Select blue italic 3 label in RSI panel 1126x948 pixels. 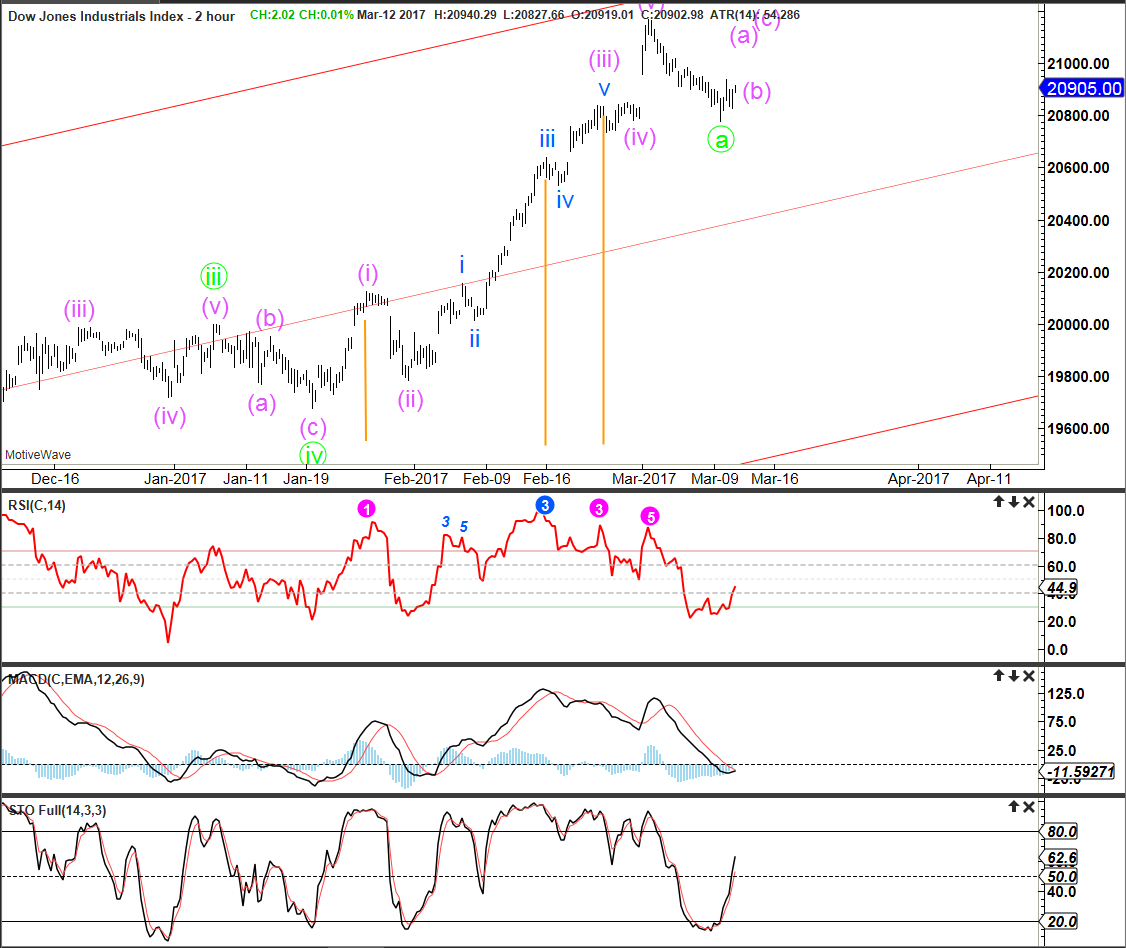coord(446,522)
